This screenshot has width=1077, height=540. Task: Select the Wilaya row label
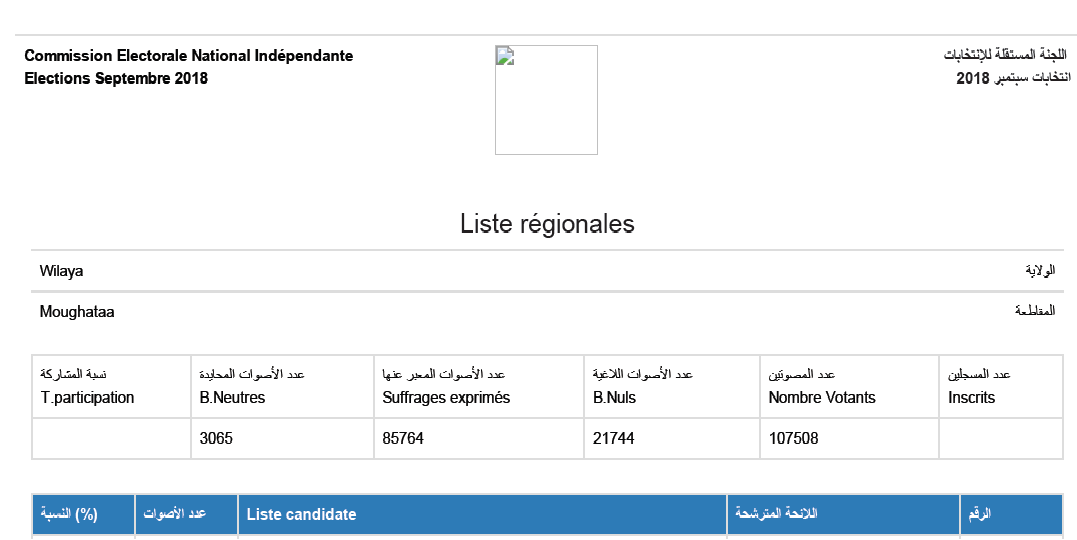tap(61, 271)
